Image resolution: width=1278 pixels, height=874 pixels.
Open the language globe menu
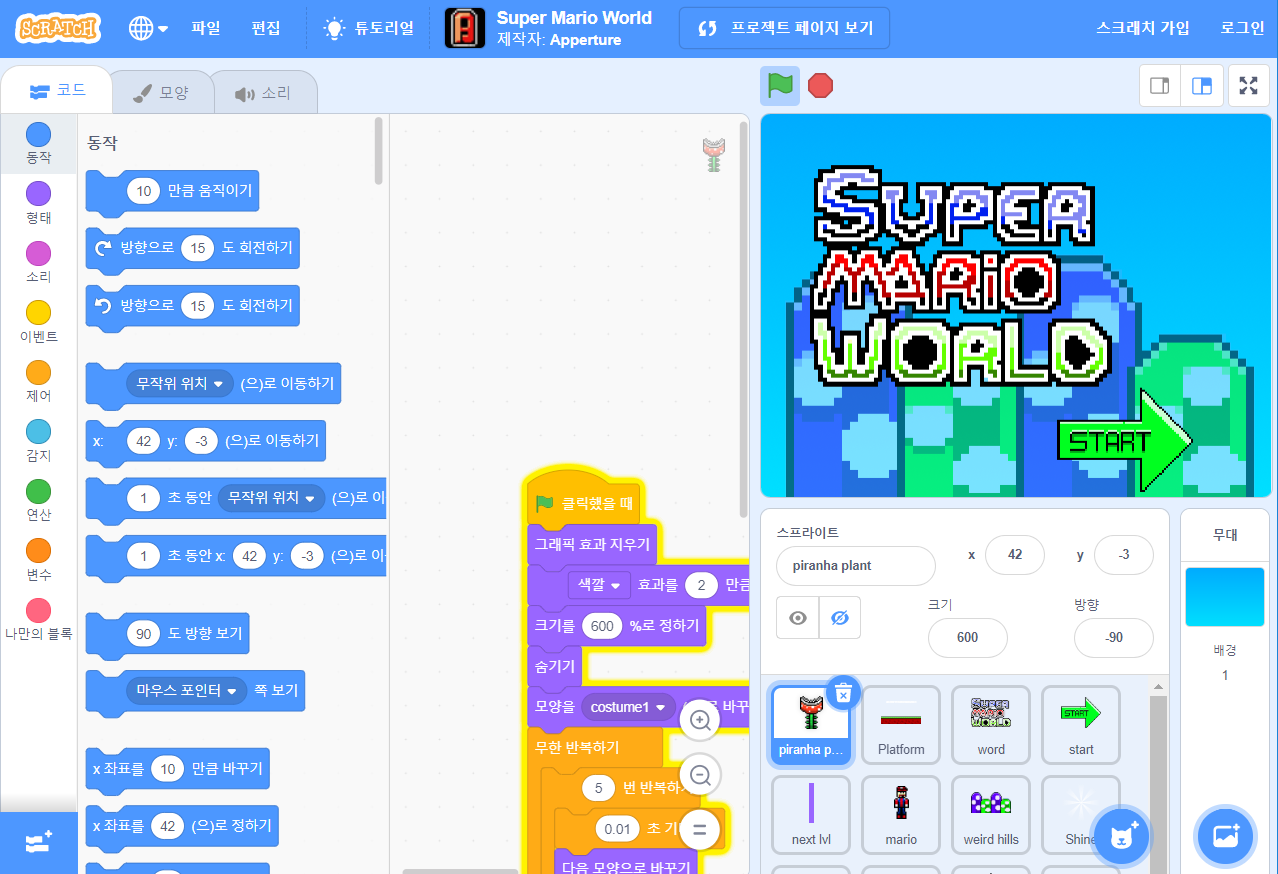[148, 28]
